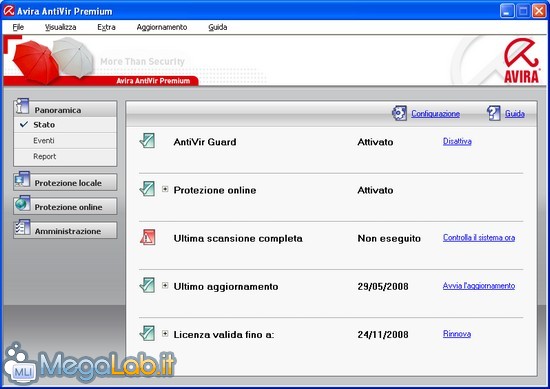Click the Licenza valida fino a label

click(x=224, y=335)
